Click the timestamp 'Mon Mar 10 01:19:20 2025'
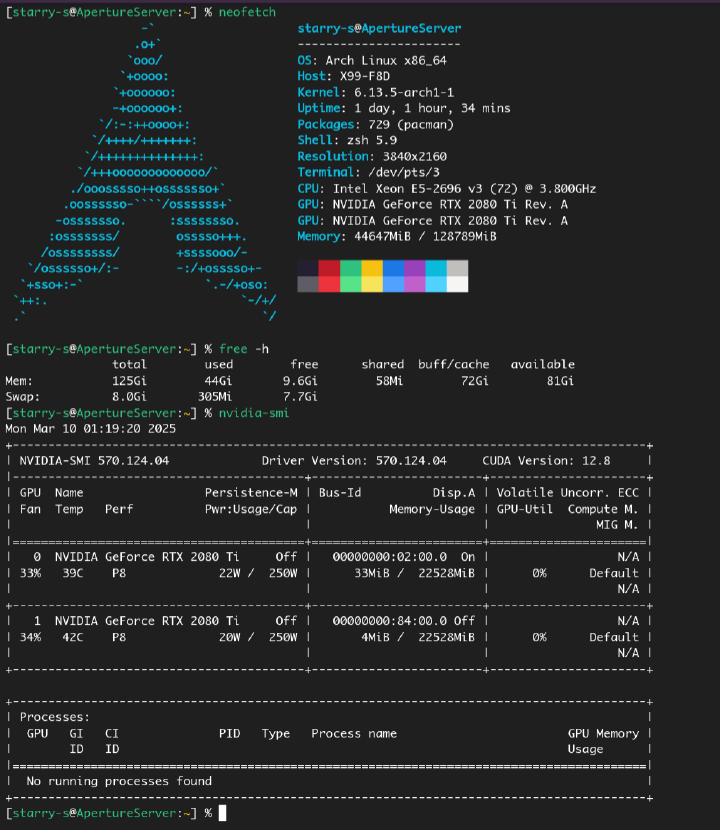This screenshot has width=720, height=830. coord(91,429)
